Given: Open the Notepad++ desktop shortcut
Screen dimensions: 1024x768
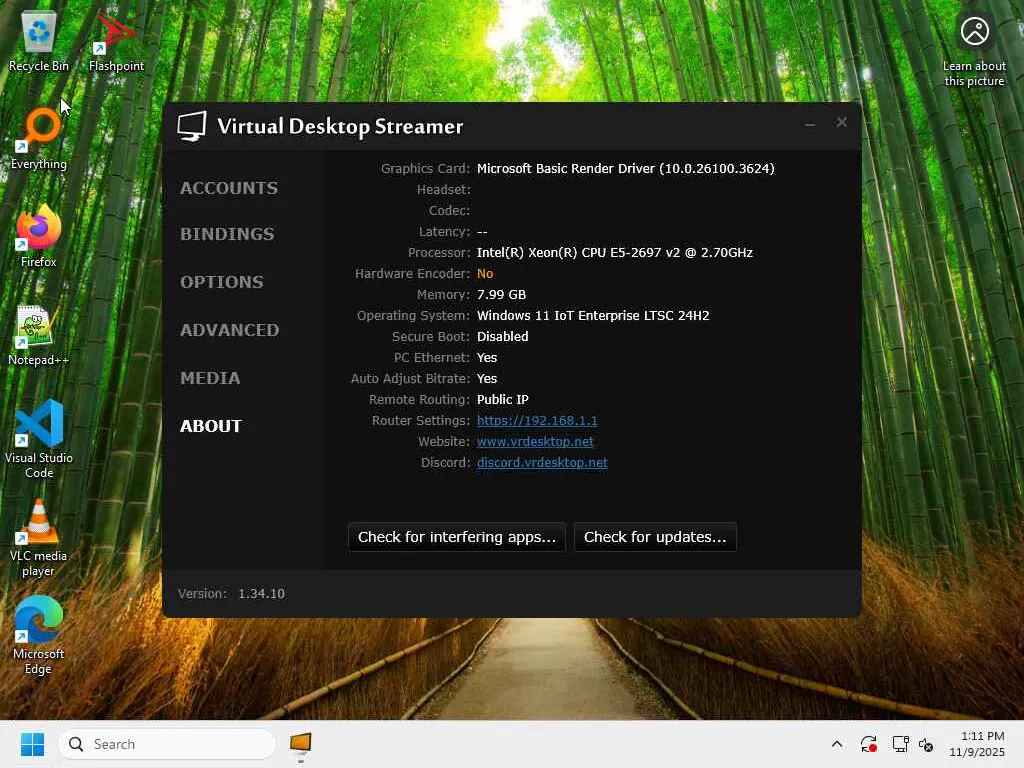Looking at the screenshot, I should pos(39,335).
